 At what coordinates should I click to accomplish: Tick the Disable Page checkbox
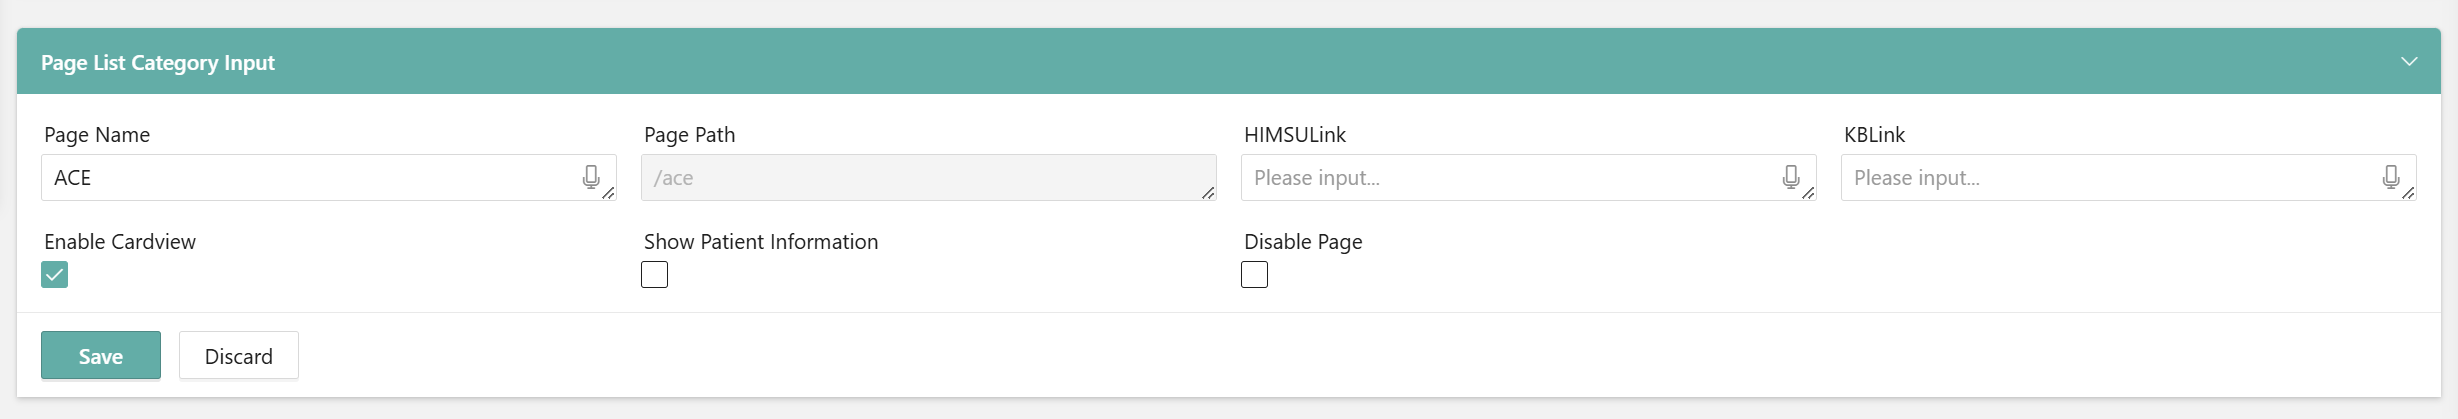tap(1254, 274)
